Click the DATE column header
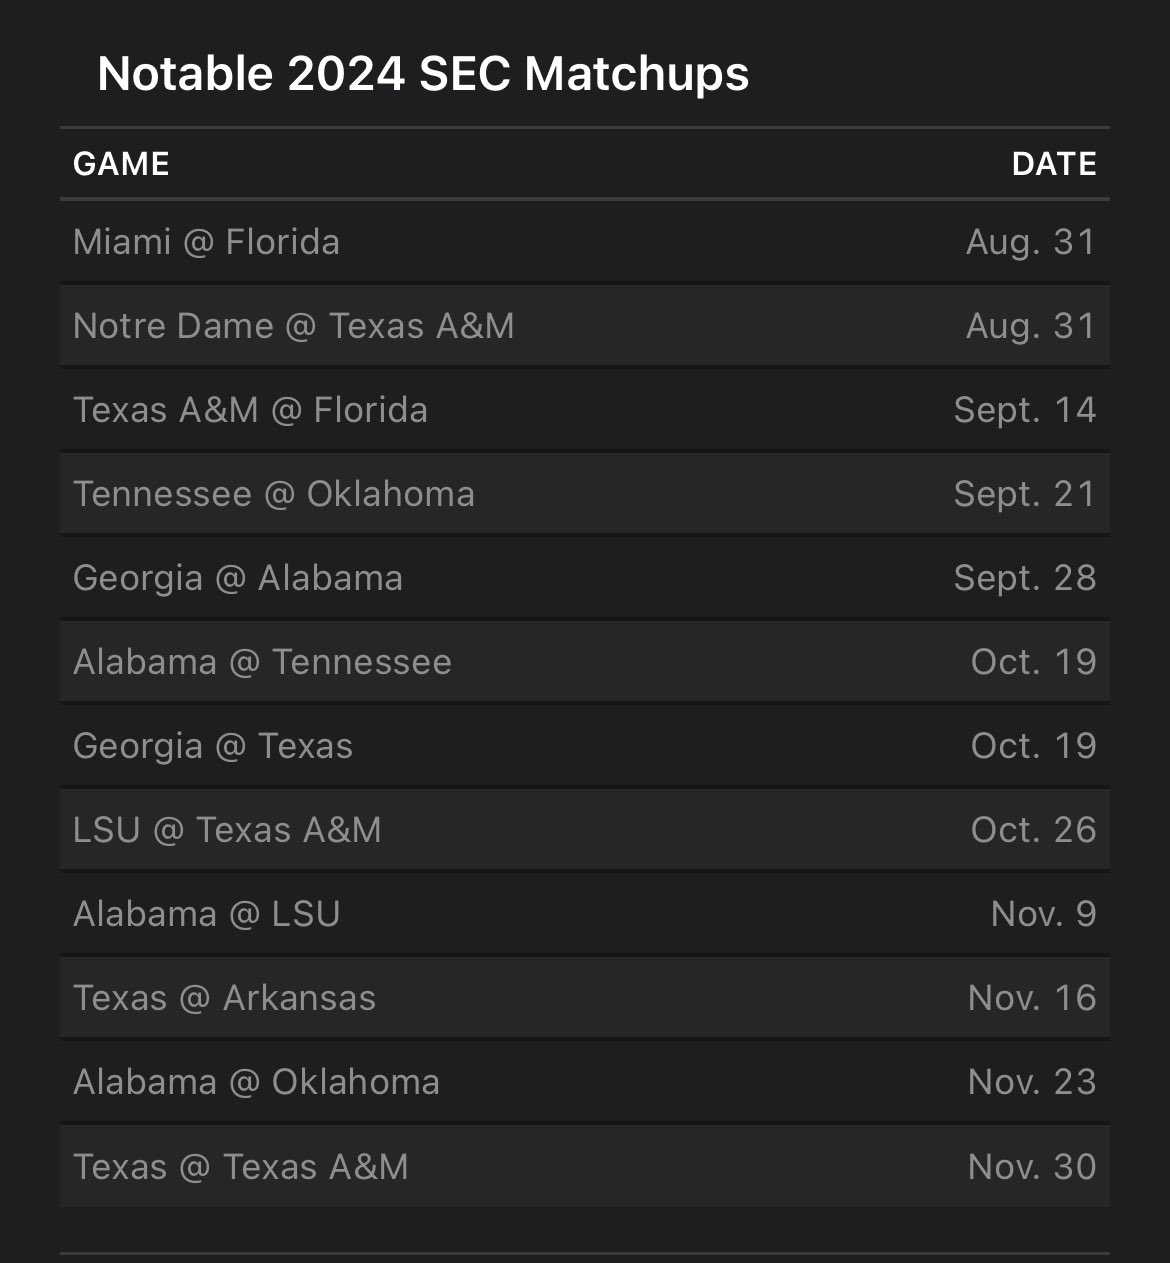The height and width of the screenshot is (1263, 1170). coord(1054,164)
